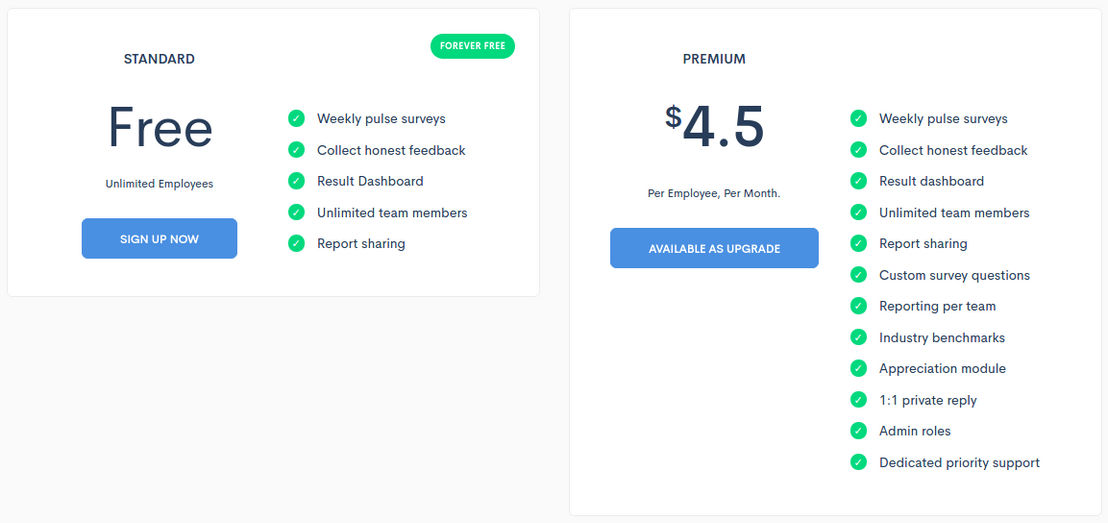Click Report sharing text in Premium
Screen dimensions: 1108x523
pyautogui.click(x=923, y=243)
